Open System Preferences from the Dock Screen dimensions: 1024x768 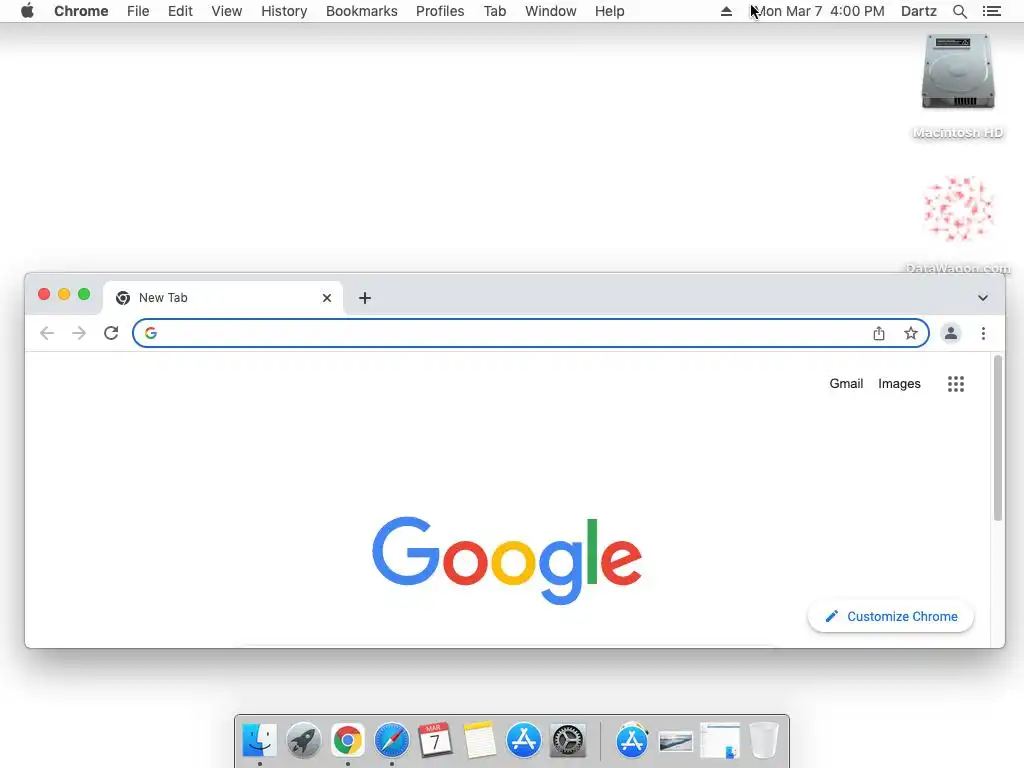[x=568, y=741]
